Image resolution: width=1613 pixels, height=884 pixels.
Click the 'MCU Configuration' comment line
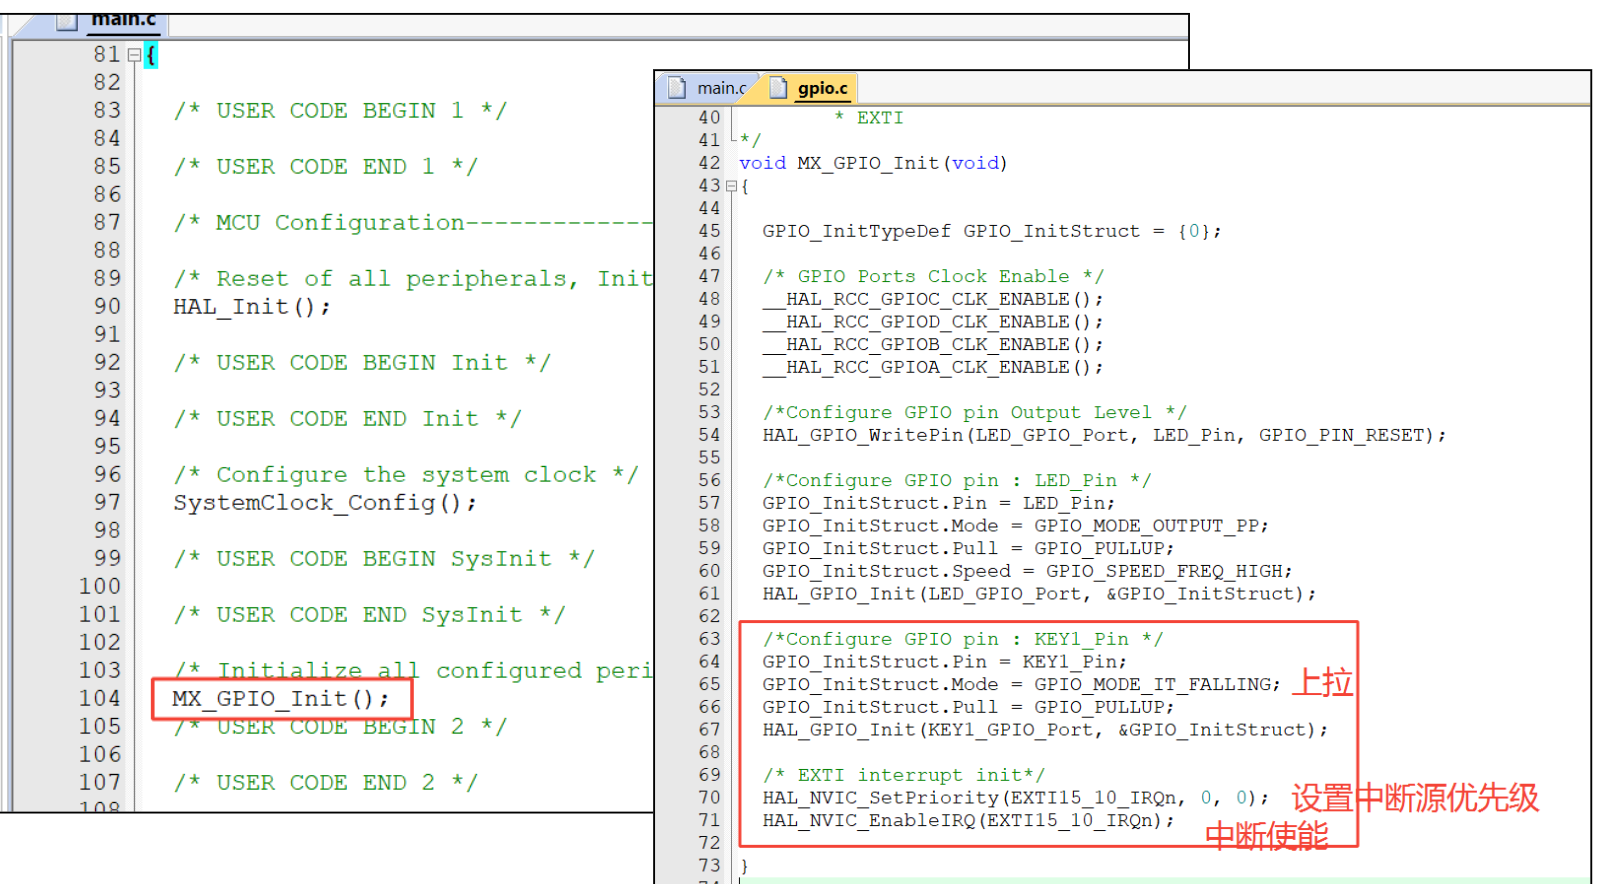click(x=413, y=222)
